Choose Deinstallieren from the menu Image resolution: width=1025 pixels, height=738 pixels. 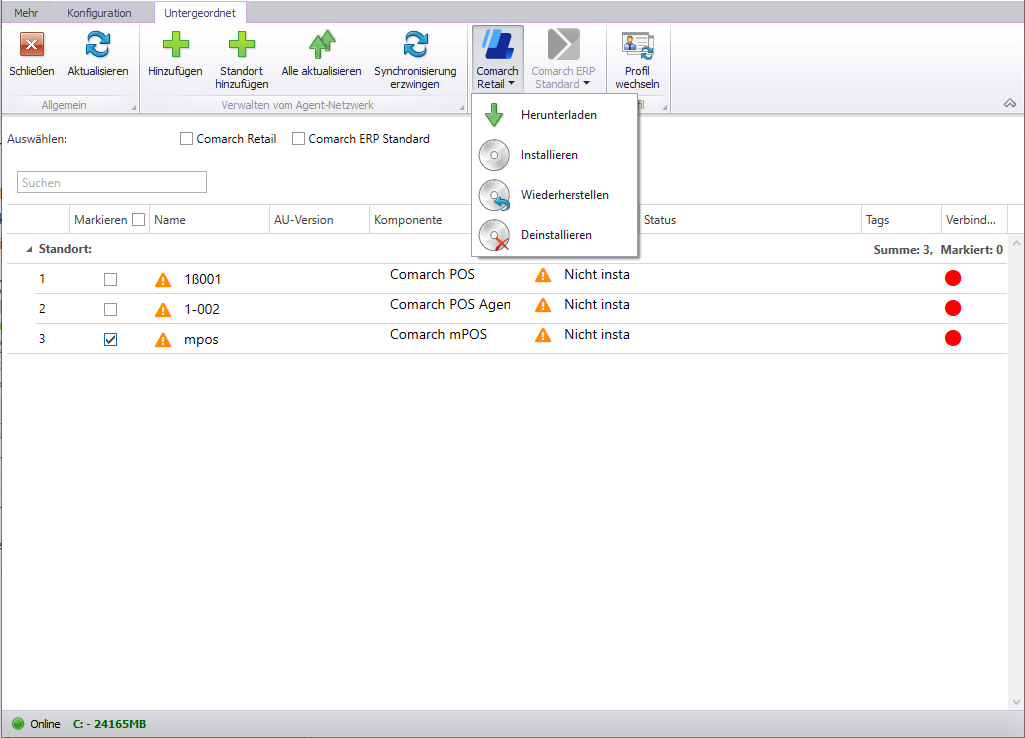pos(554,235)
